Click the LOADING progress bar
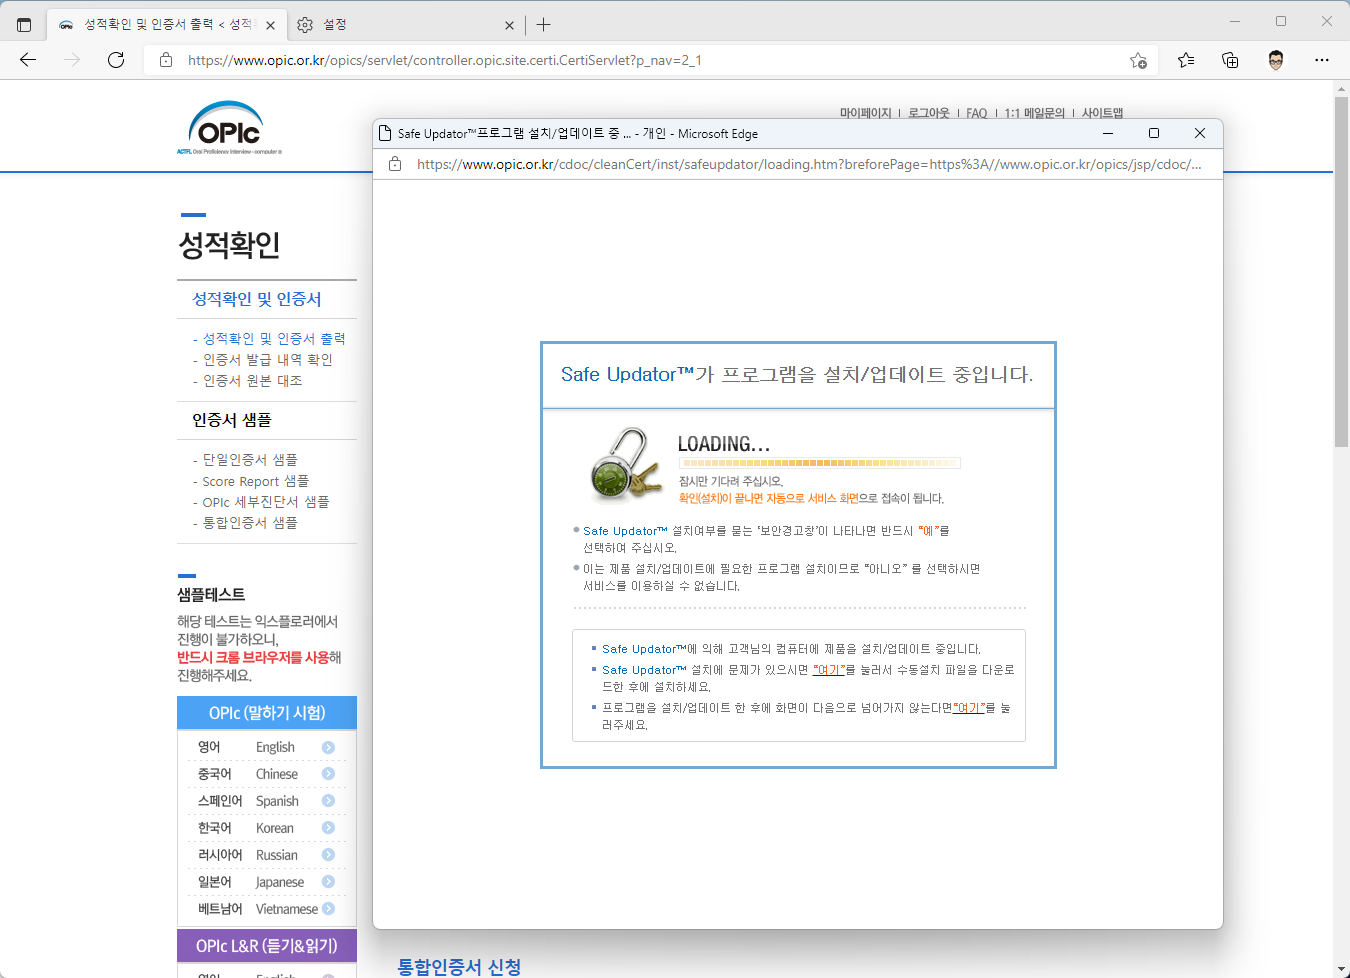The height and width of the screenshot is (978, 1350). (x=820, y=463)
